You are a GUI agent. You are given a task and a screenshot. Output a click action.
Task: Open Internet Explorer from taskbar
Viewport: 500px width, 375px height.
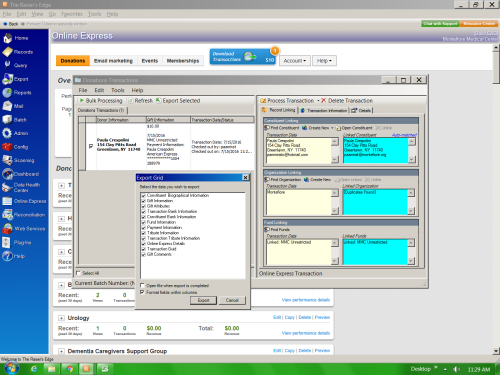click(x=34, y=369)
